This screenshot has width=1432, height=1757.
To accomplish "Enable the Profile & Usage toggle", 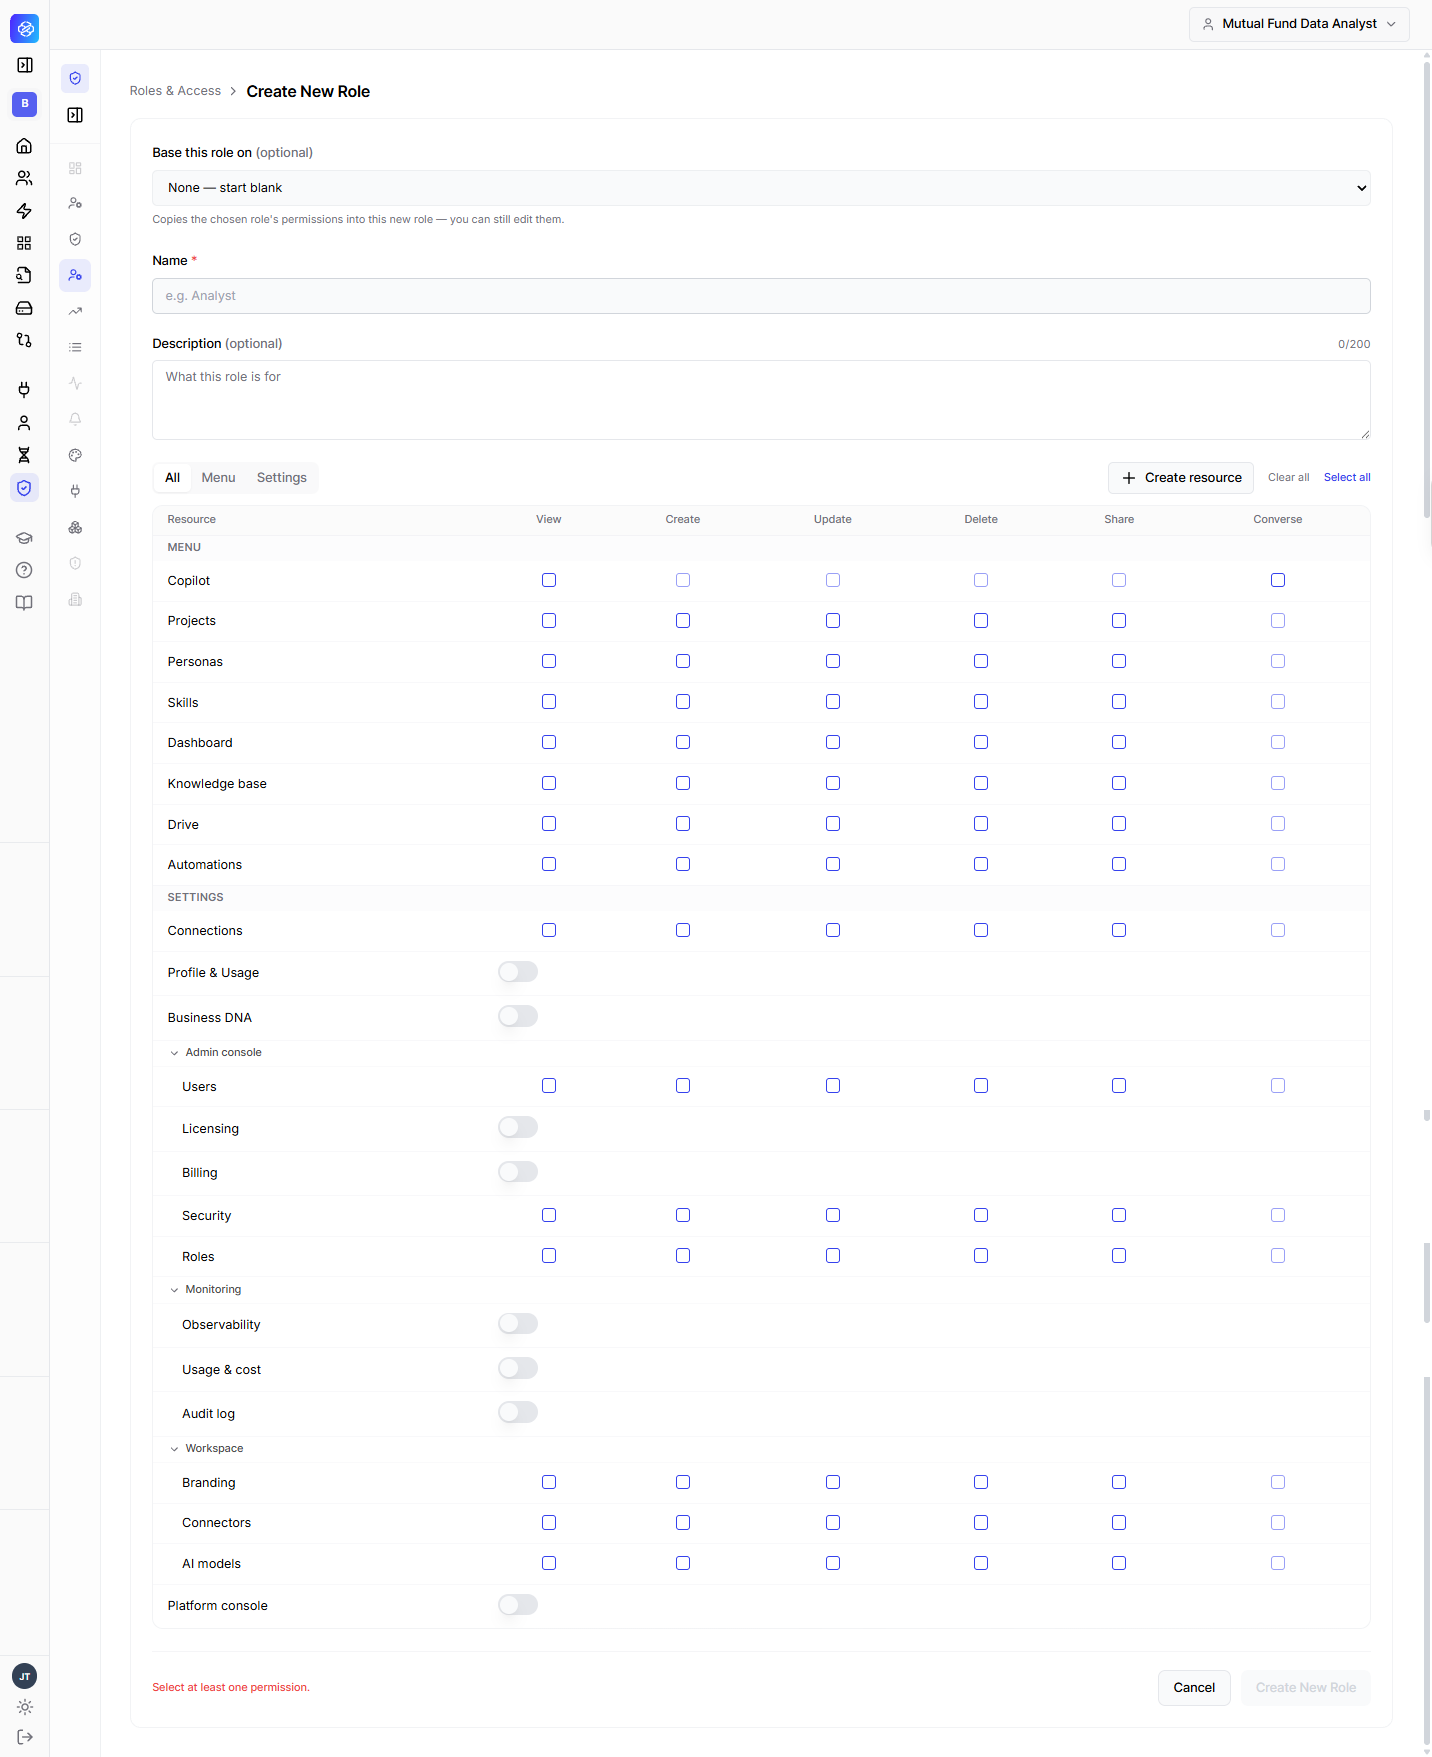I will (518, 972).
